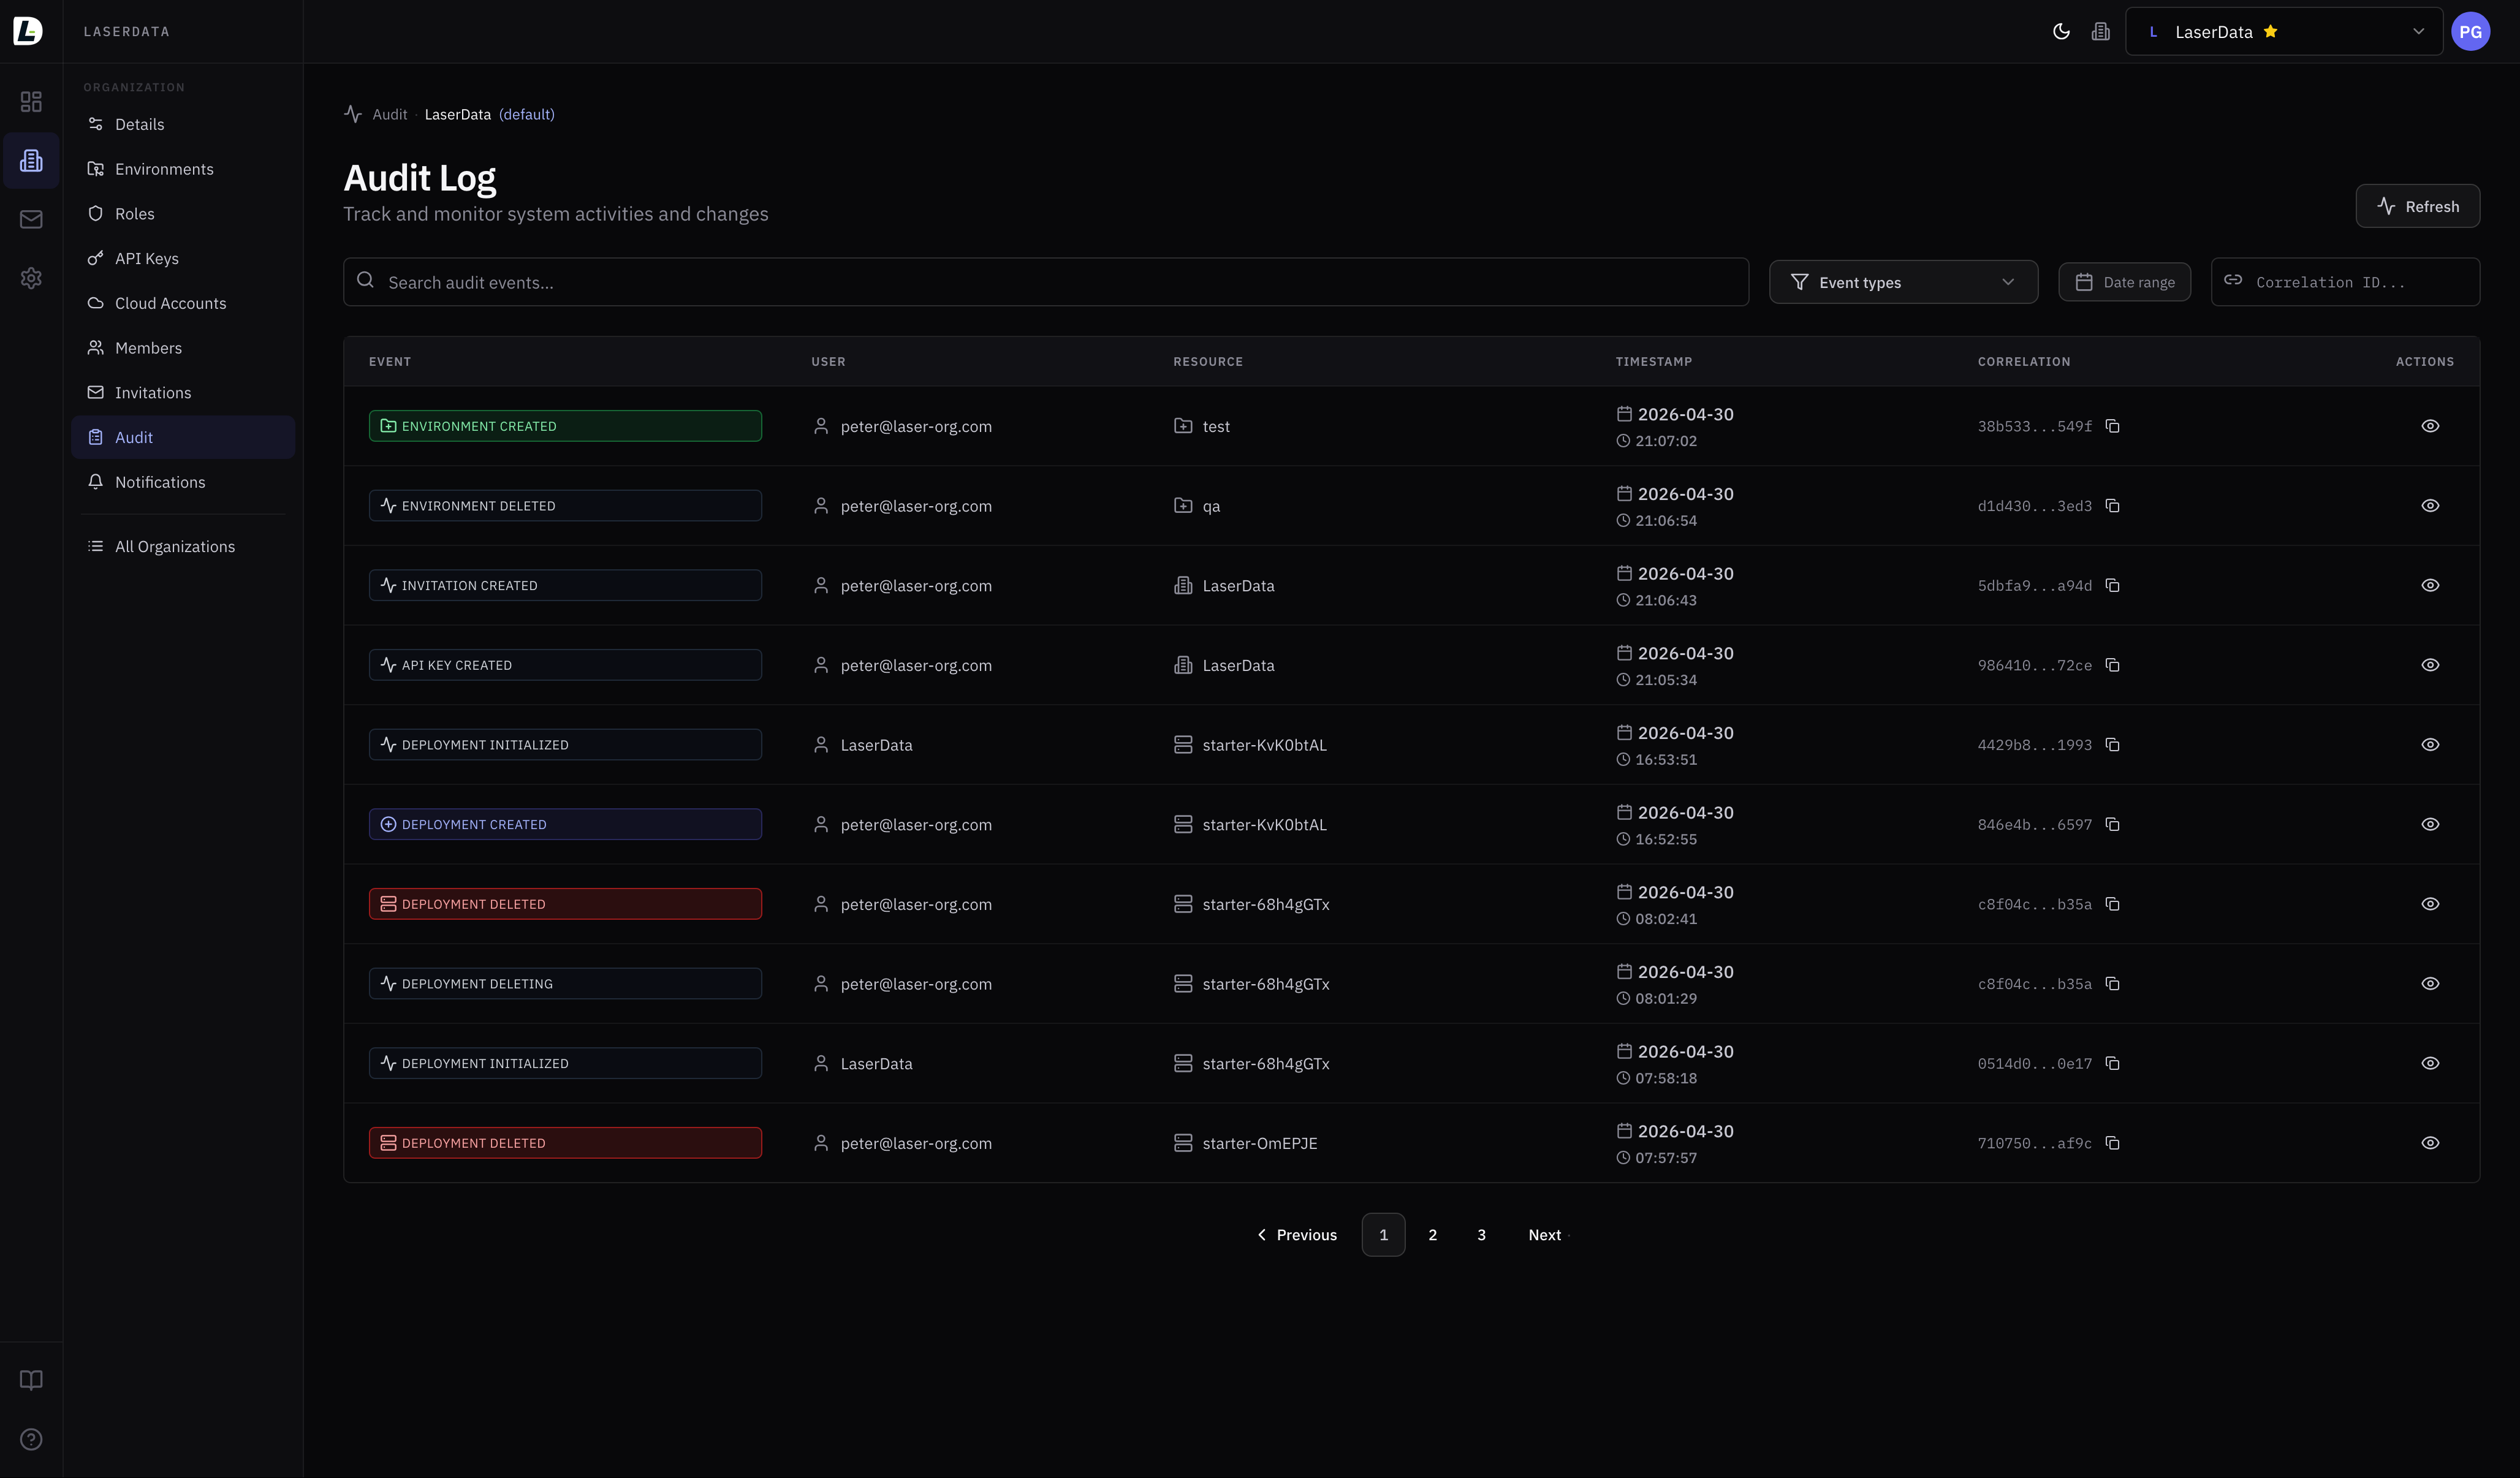Click the help question mark icon
The width and height of the screenshot is (2520, 1478).
pyautogui.click(x=31, y=1439)
